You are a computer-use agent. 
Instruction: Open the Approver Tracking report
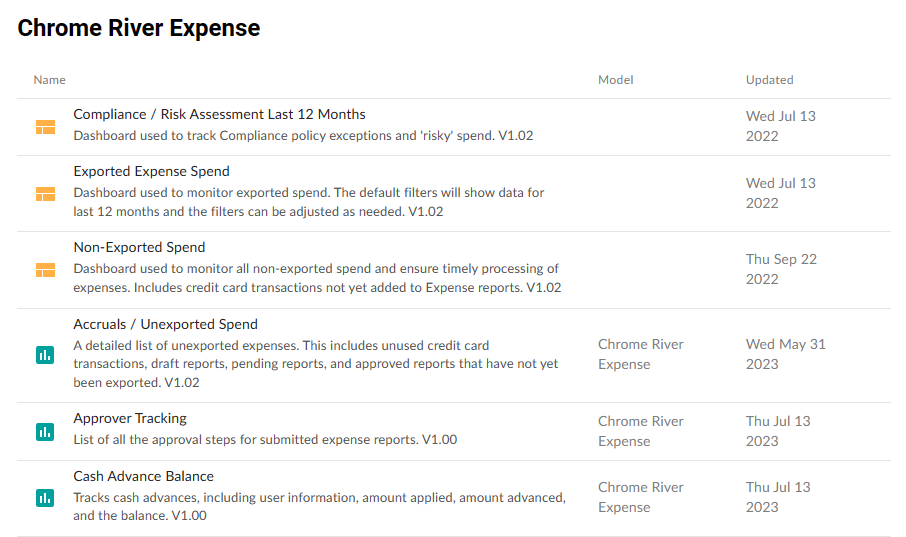tap(130, 418)
